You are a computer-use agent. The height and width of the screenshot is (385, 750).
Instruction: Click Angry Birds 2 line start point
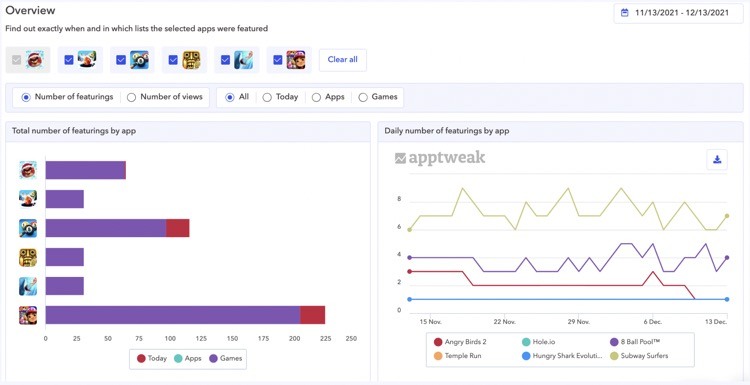point(409,271)
